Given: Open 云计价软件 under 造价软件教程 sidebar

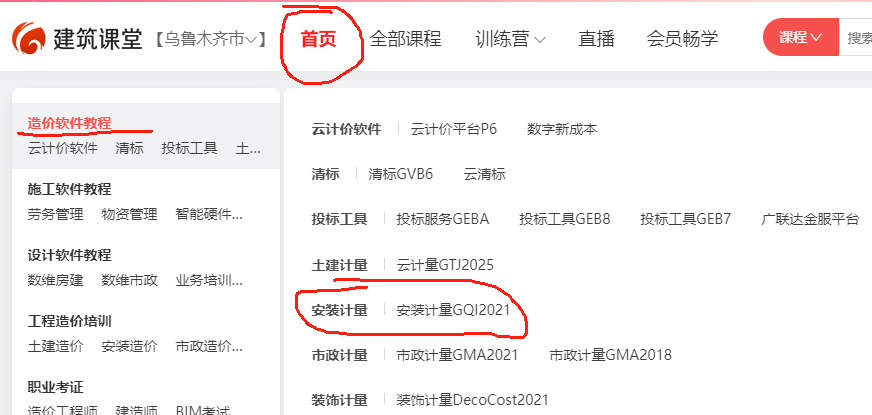Looking at the screenshot, I should (63, 148).
